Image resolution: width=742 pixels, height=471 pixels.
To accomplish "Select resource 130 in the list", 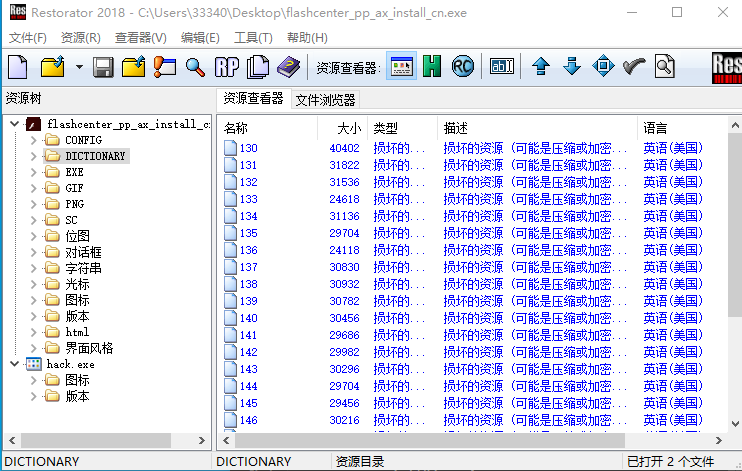I will 248,148.
